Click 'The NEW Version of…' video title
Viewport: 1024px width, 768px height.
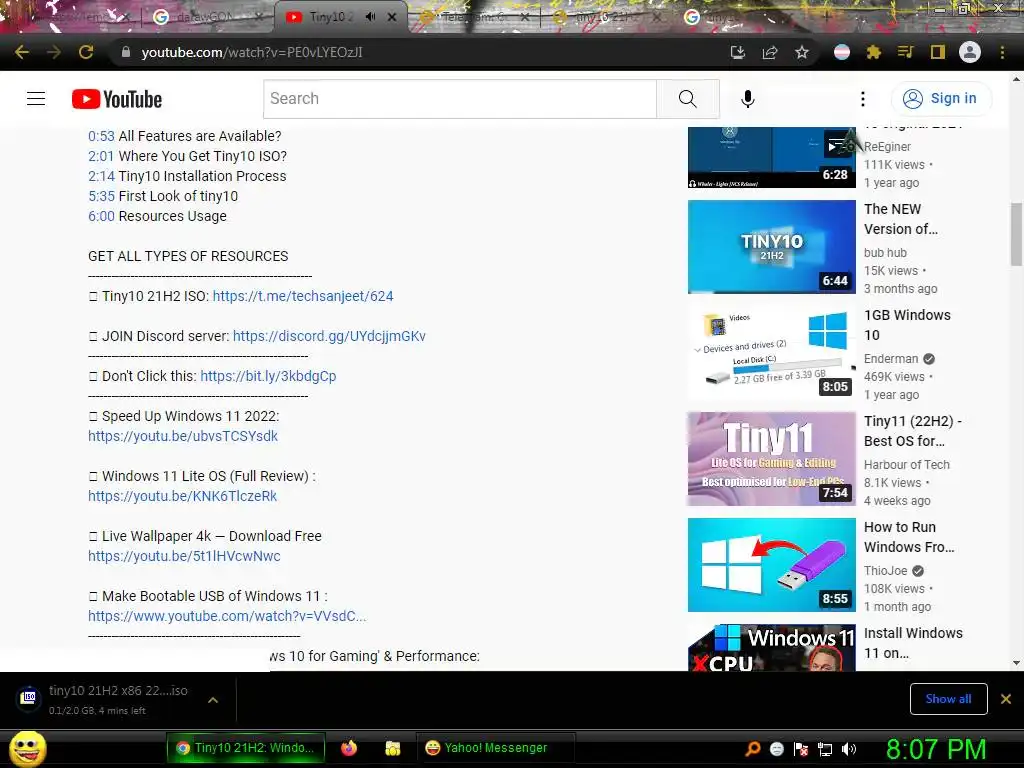pos(901,219)
